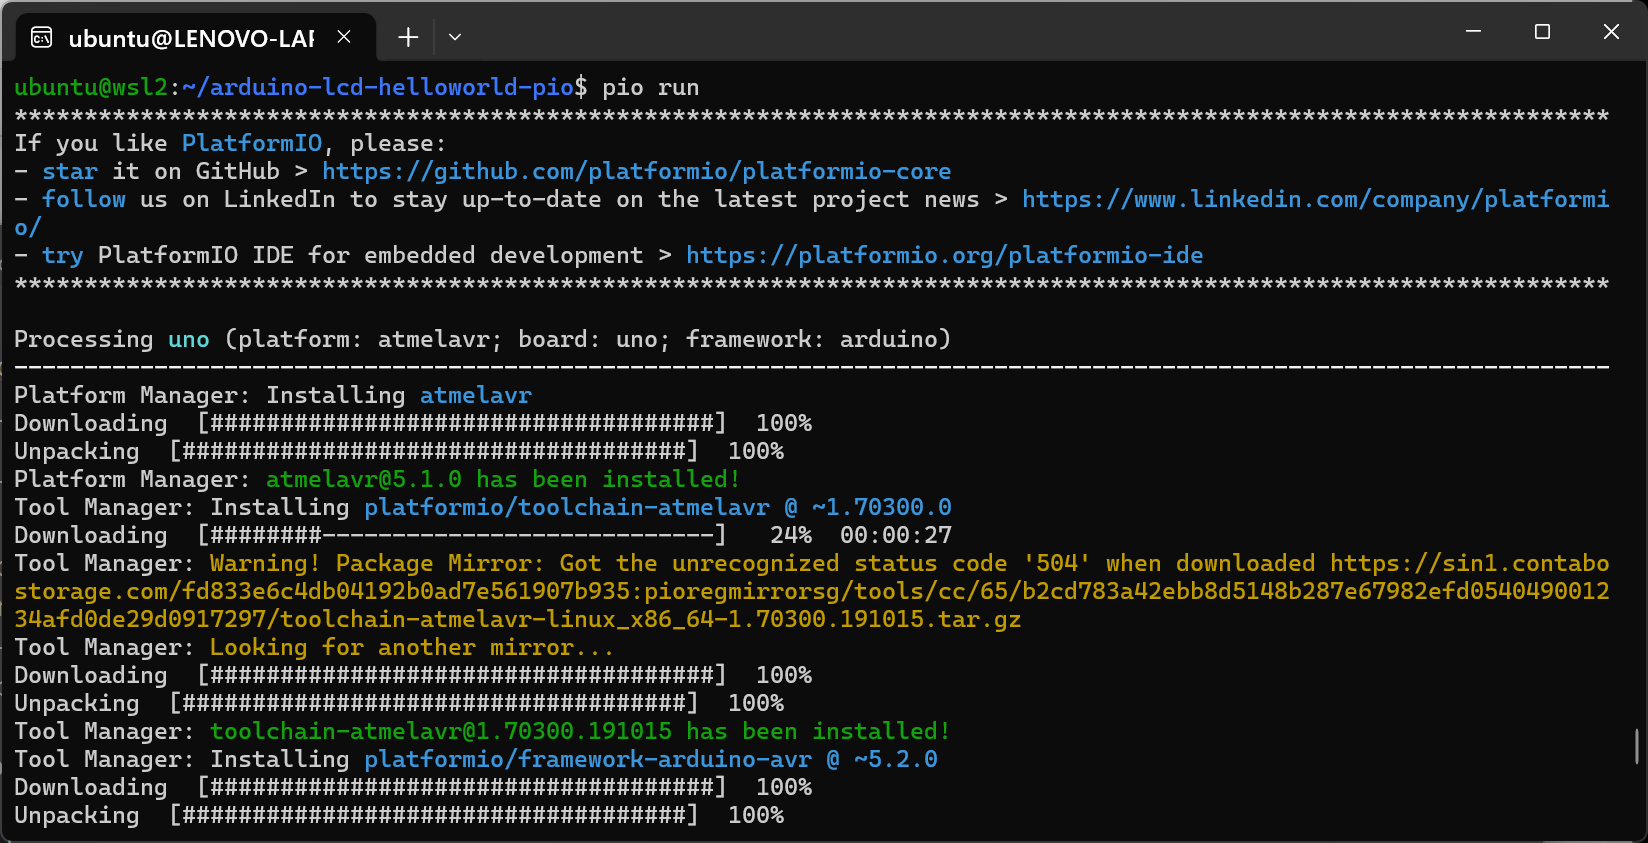The image size is (1648, 843).
Task: Open a new tab with the plus button
Action: click(408, 37)
